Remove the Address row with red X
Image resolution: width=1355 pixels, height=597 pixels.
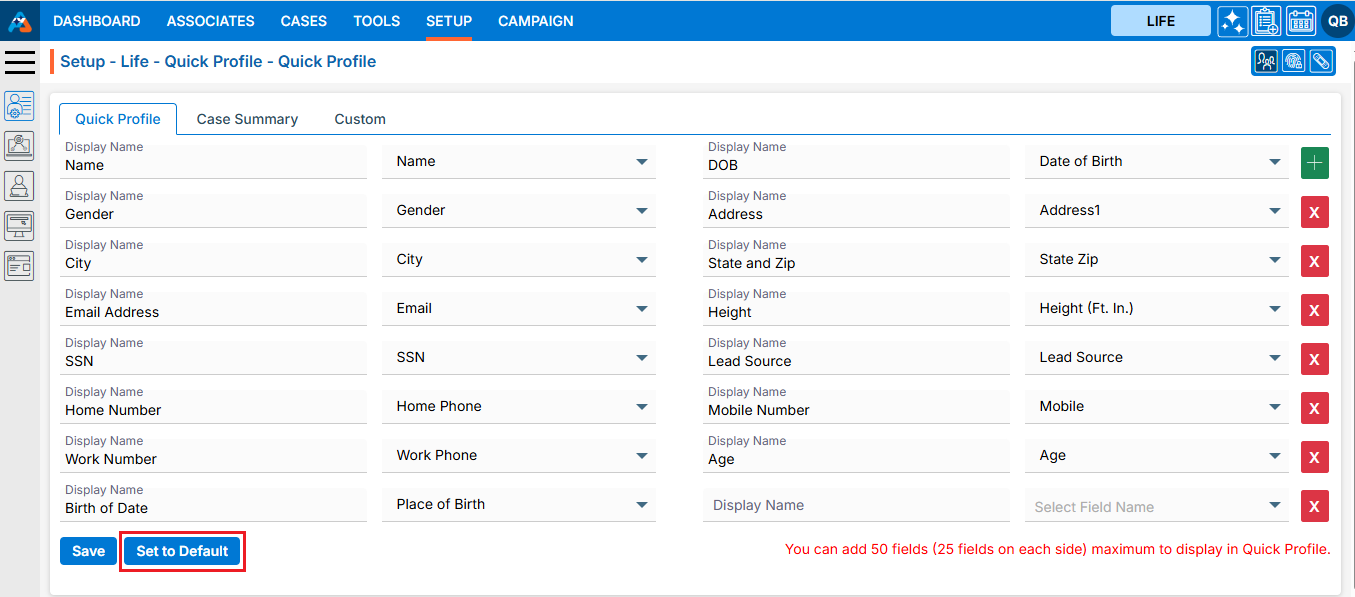(1314, 212)
